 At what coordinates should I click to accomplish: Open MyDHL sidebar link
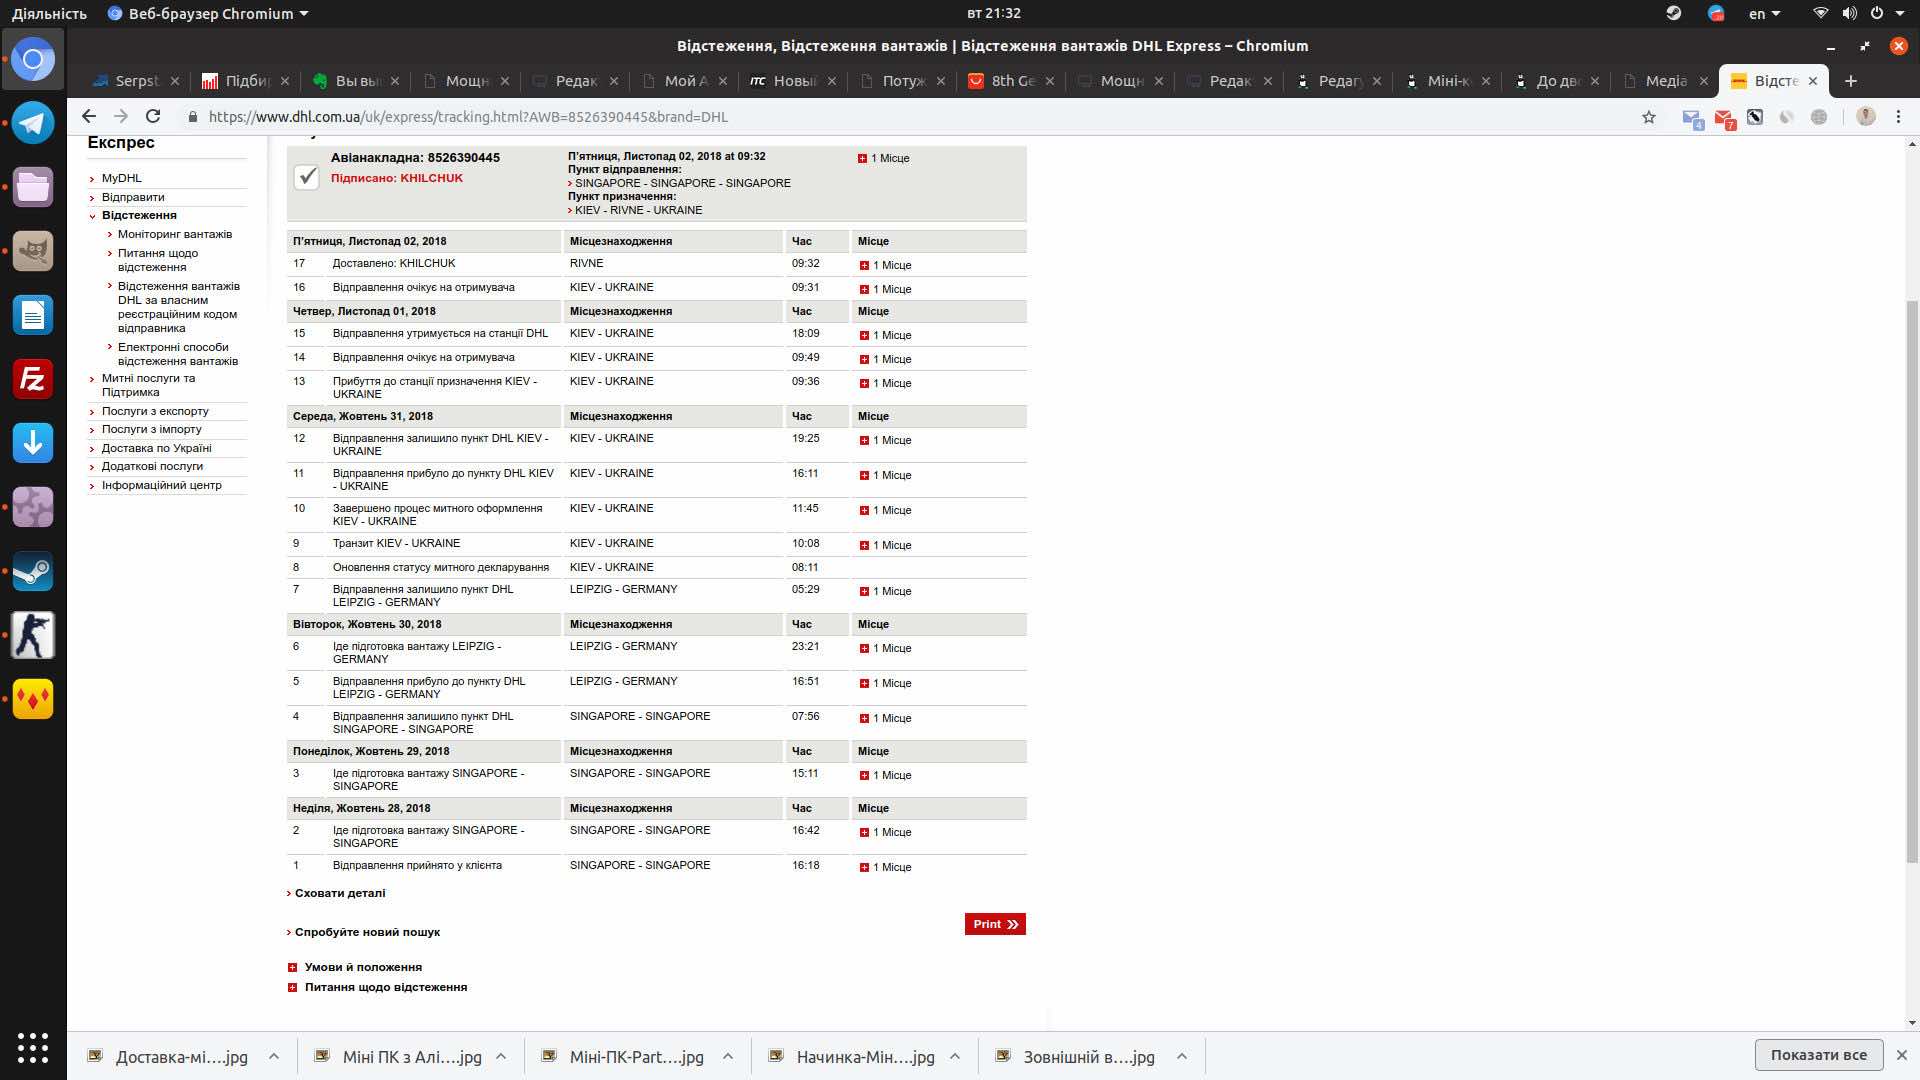(122, 178)
